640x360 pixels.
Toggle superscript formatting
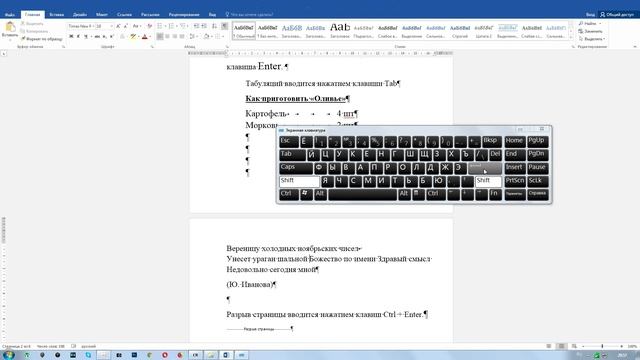point(112,37)
